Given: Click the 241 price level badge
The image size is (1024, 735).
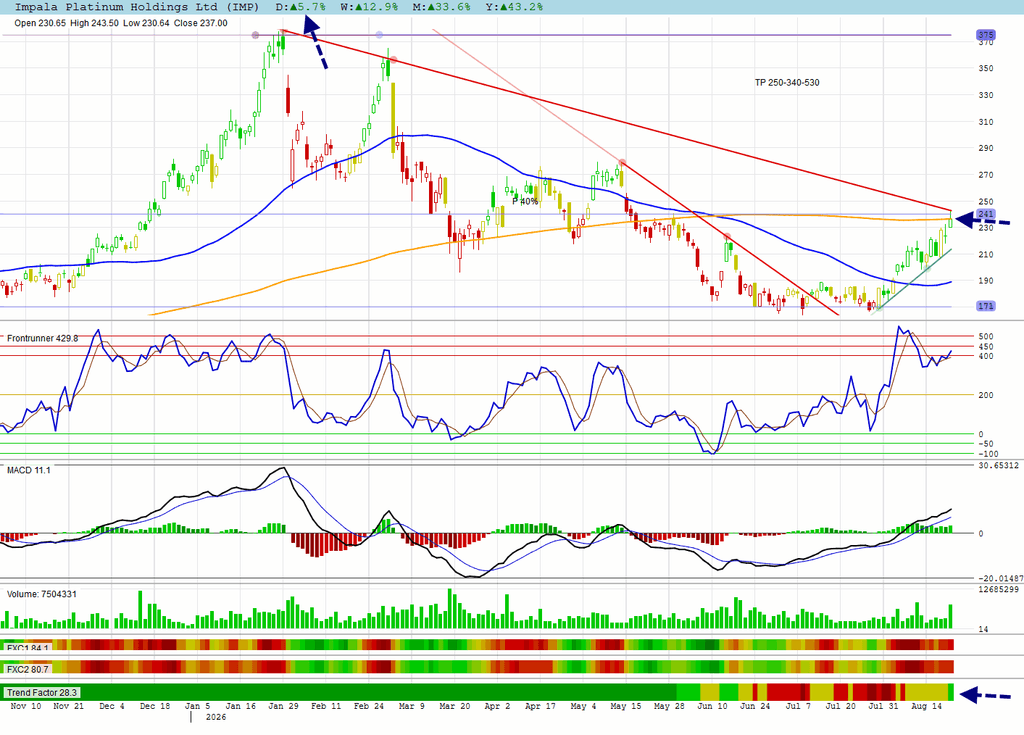Looking at the screenshot, I should click(x=985, y=214).
